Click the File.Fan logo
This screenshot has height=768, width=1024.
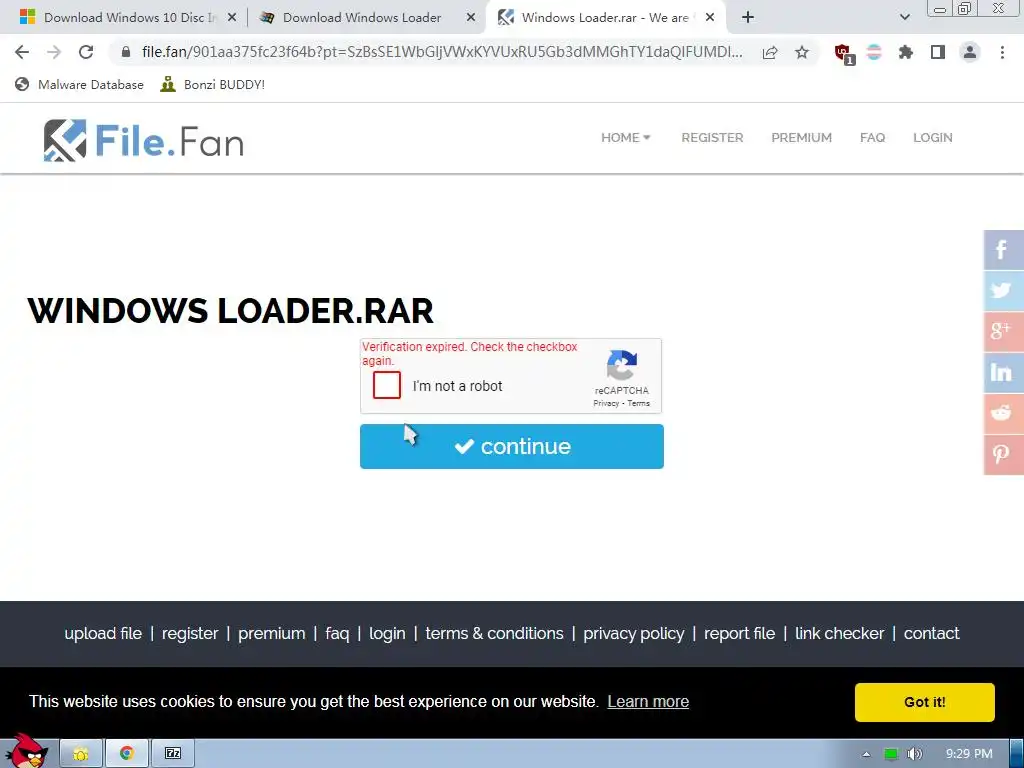144,140
